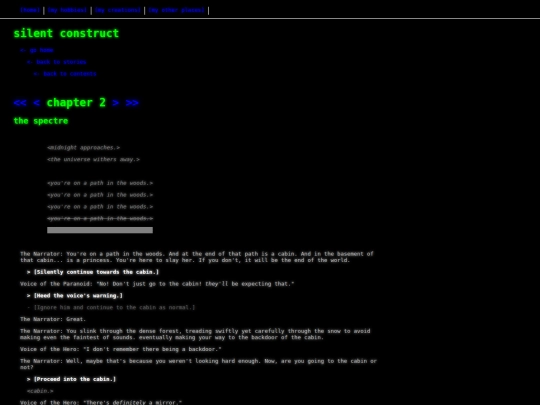Image resolution: width=540 pixels, height=405 pixels.
Task: Click Narrator's 'You slink through the dense forest' paragraph
Action: click(195, 334)
